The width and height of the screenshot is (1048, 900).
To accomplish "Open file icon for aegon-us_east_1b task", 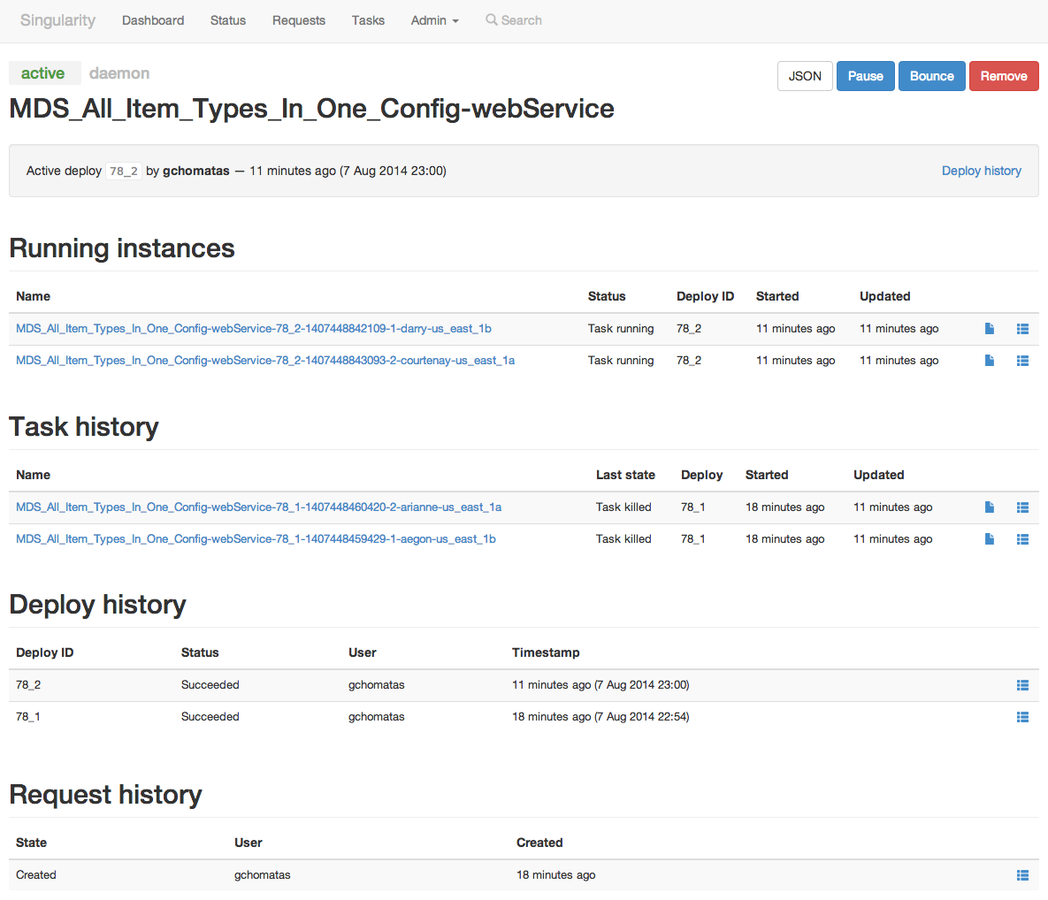I will click(989, 539).
